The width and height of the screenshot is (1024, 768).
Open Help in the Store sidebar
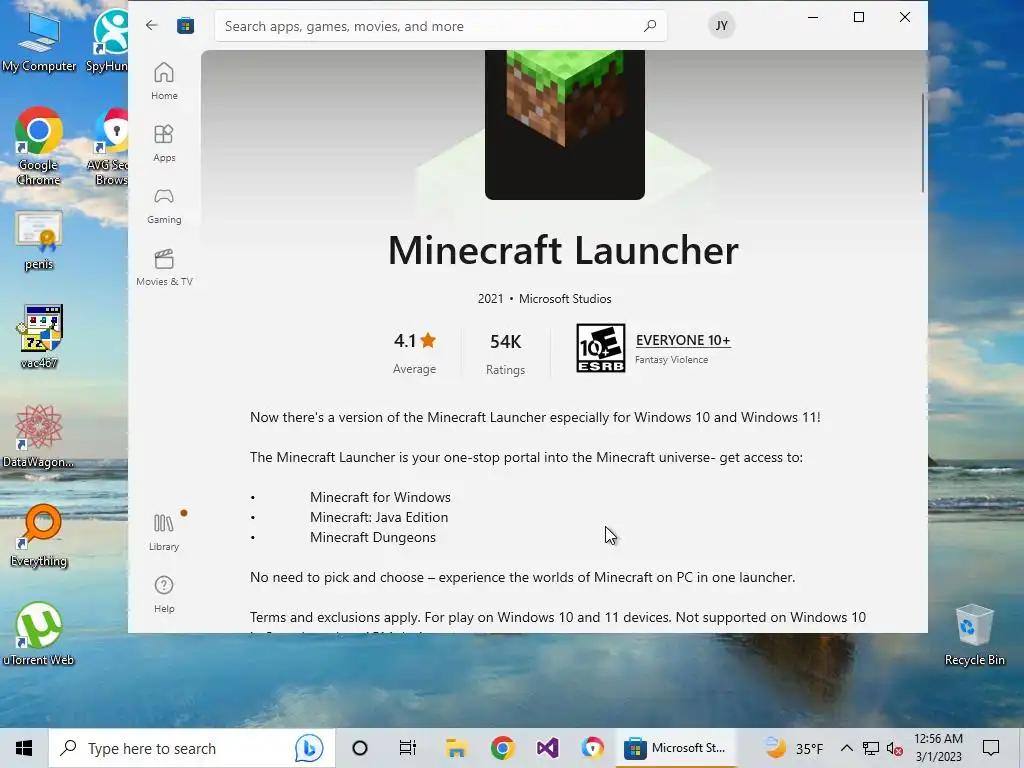pyautogui.click(x=164, y=594)
